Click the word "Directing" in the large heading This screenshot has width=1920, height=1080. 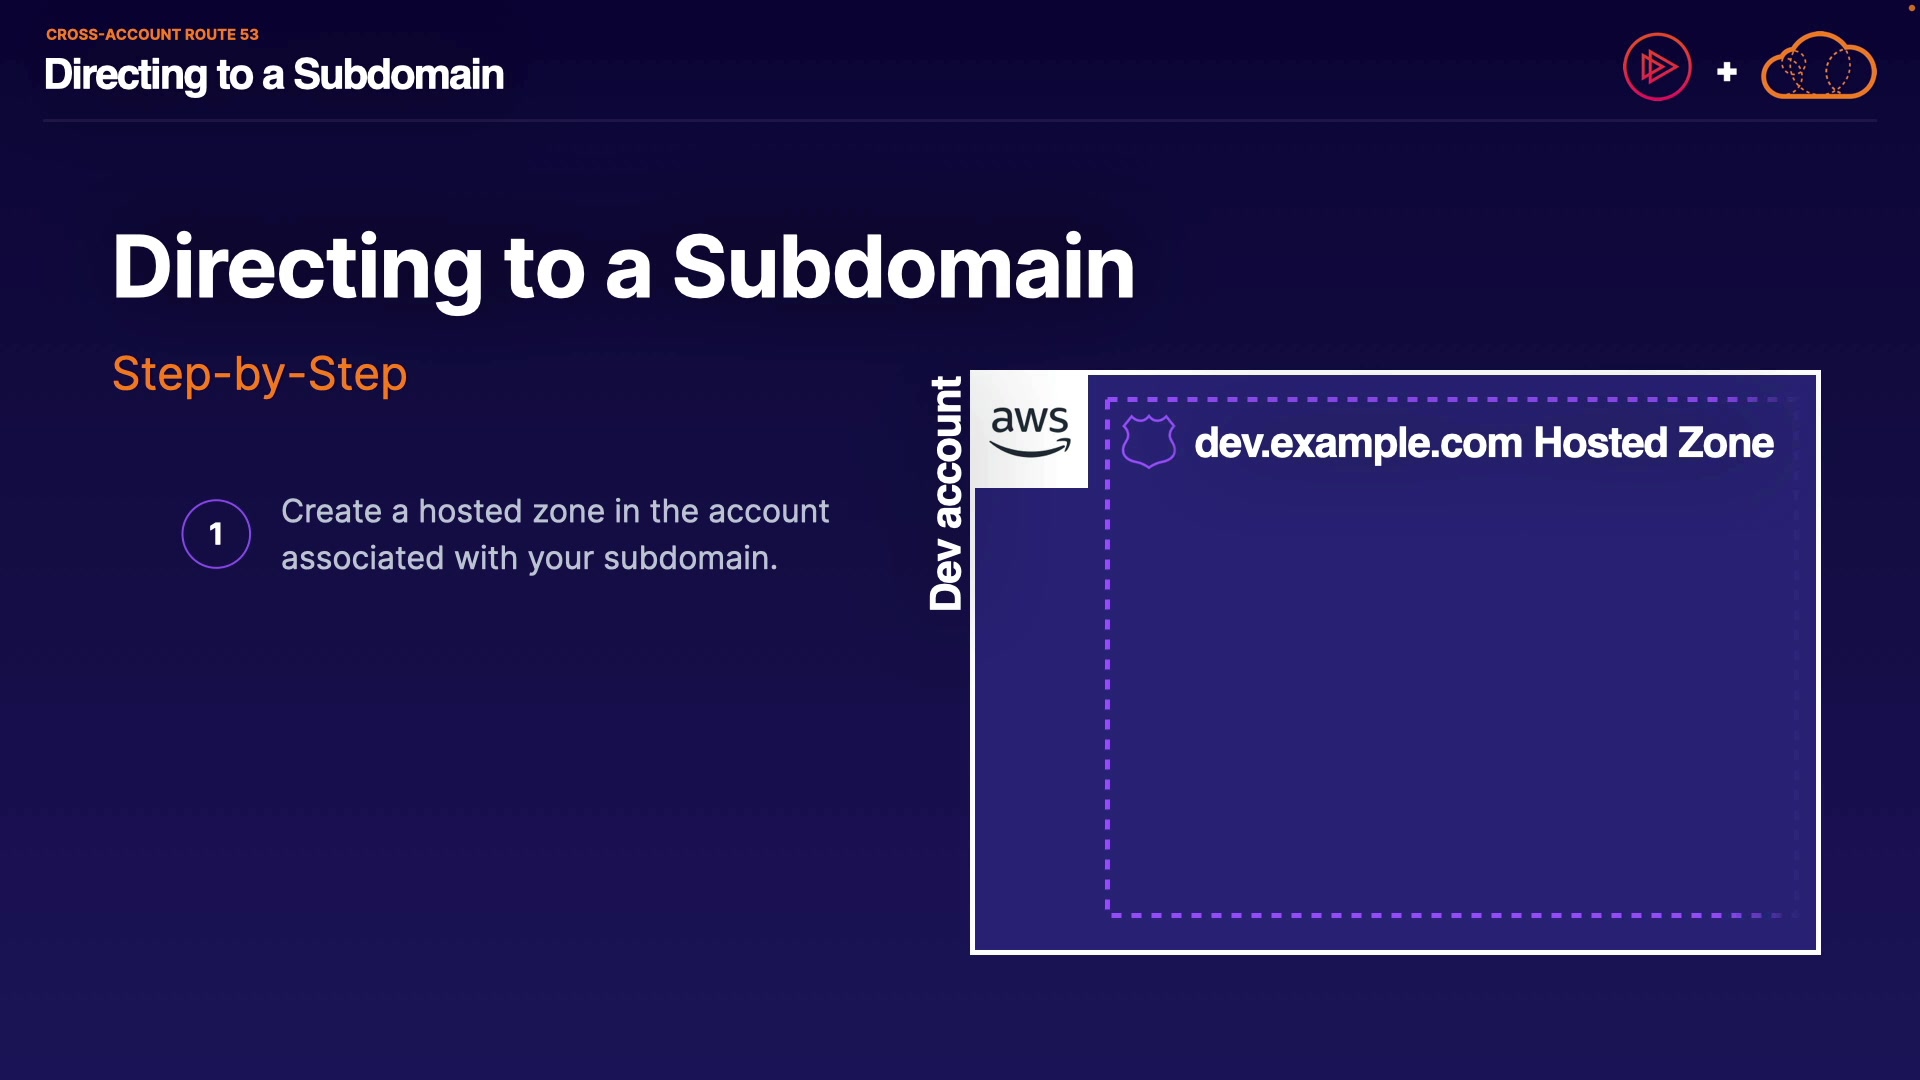point(298,268)
